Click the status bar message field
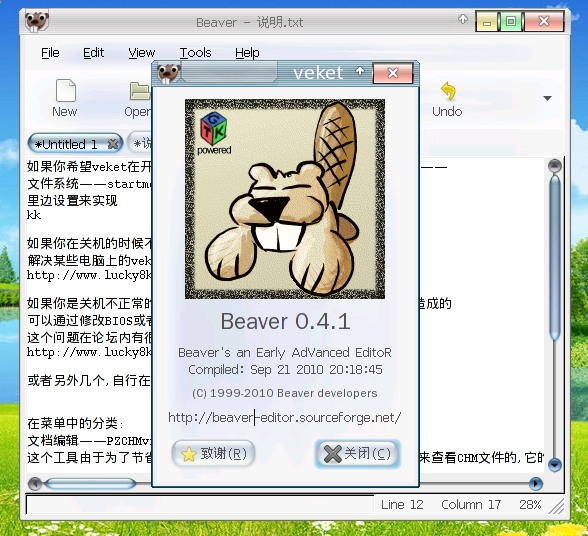 coord(200,505)
